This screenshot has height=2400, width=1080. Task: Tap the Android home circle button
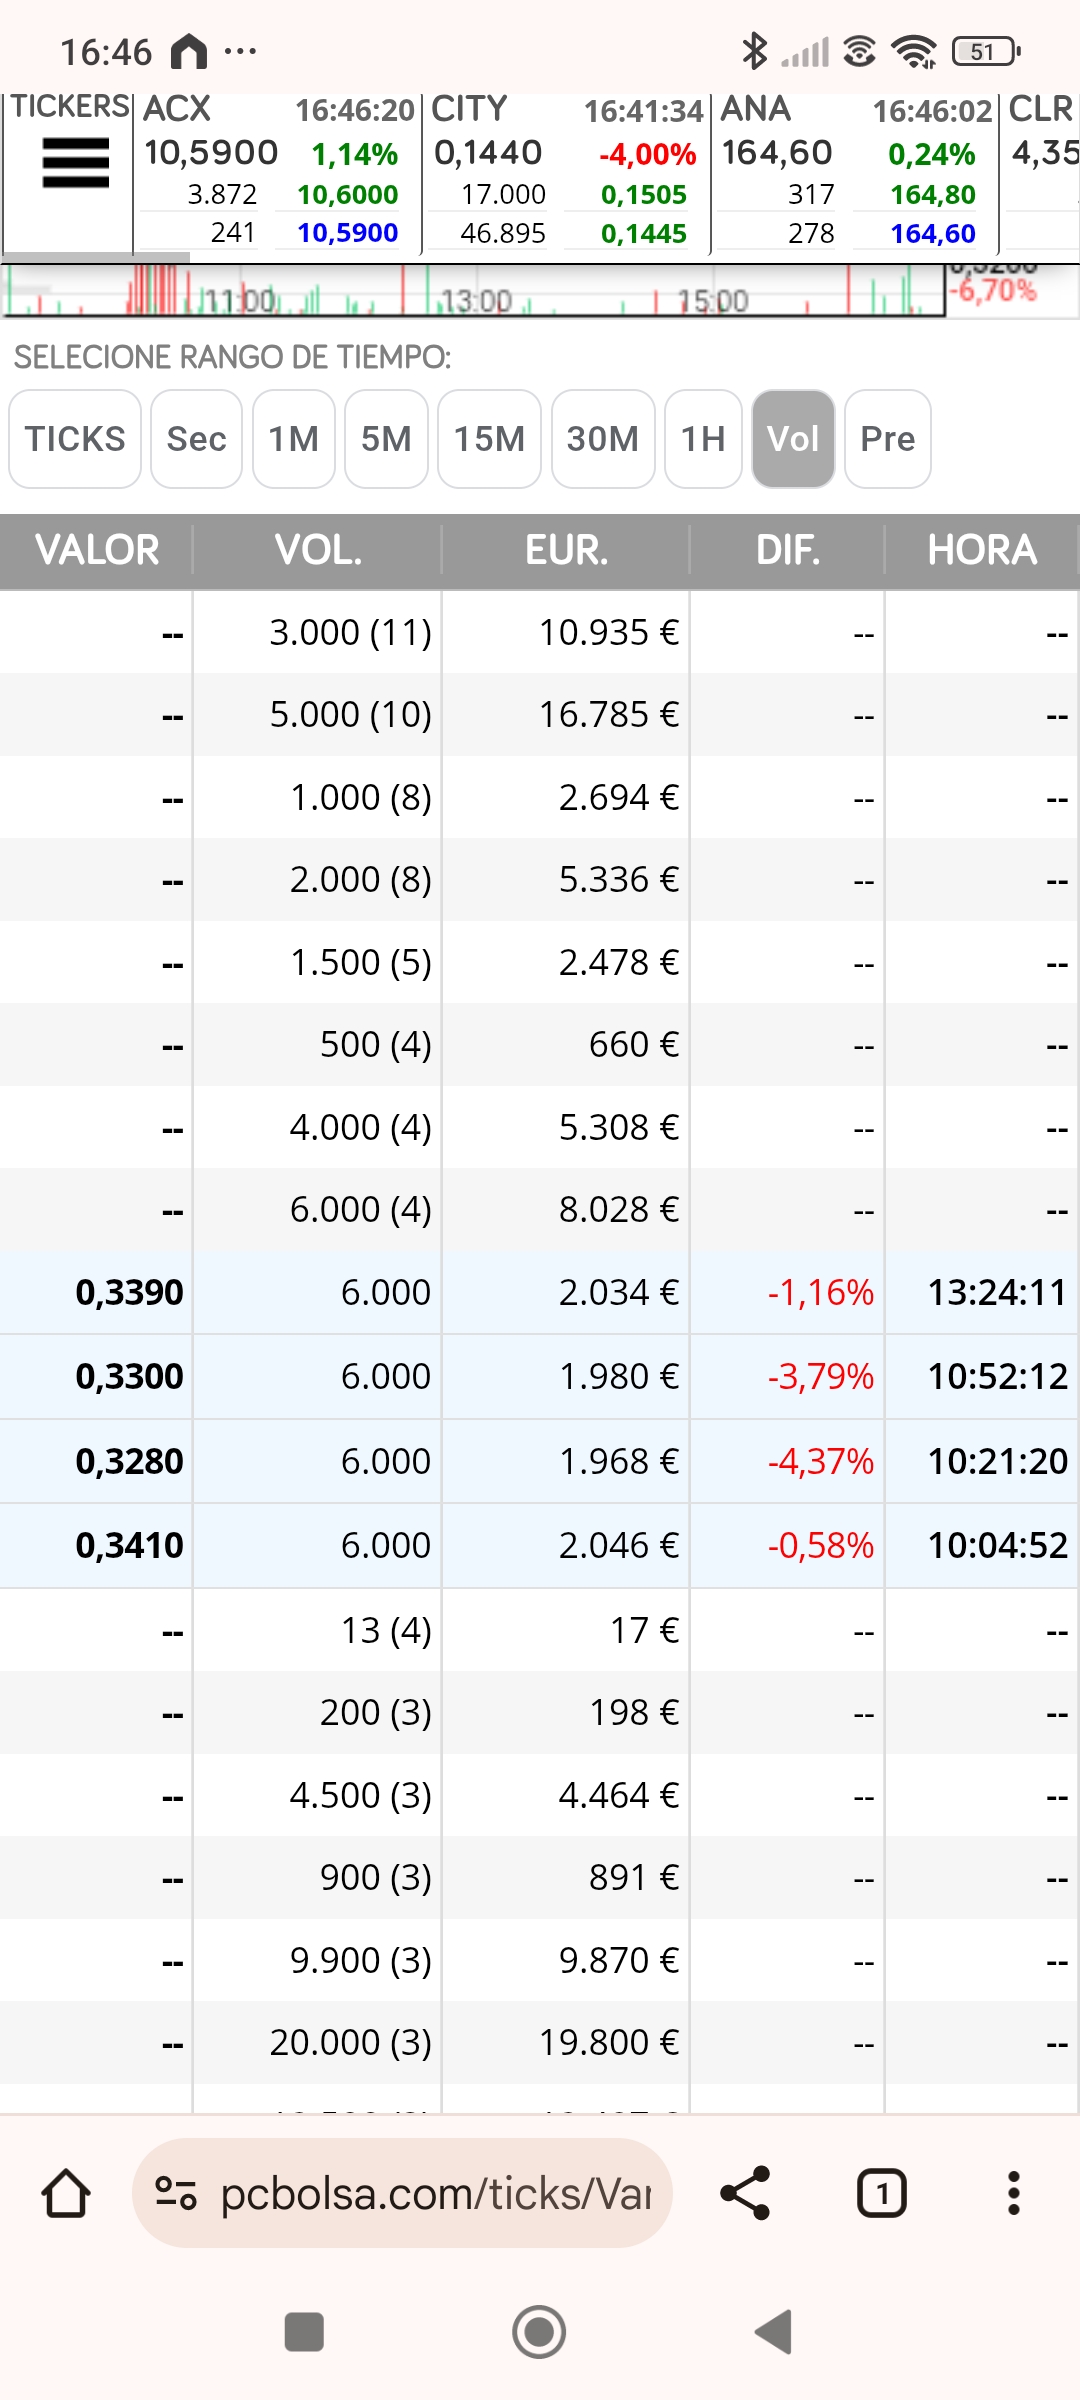539,2332
